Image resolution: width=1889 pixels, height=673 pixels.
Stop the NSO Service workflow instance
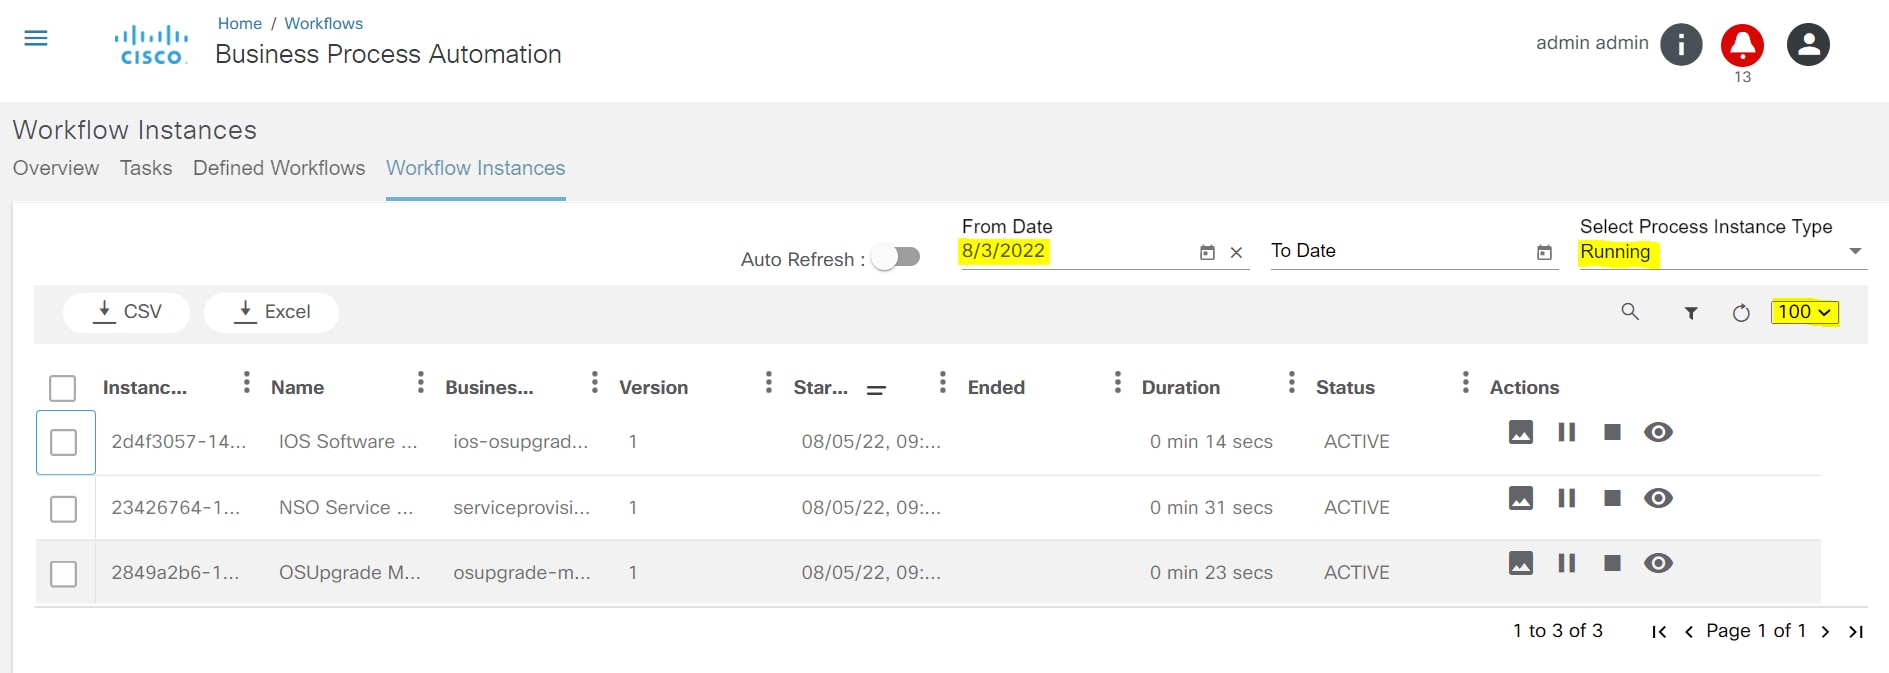pyautogui.click(x=1612, y=498)
